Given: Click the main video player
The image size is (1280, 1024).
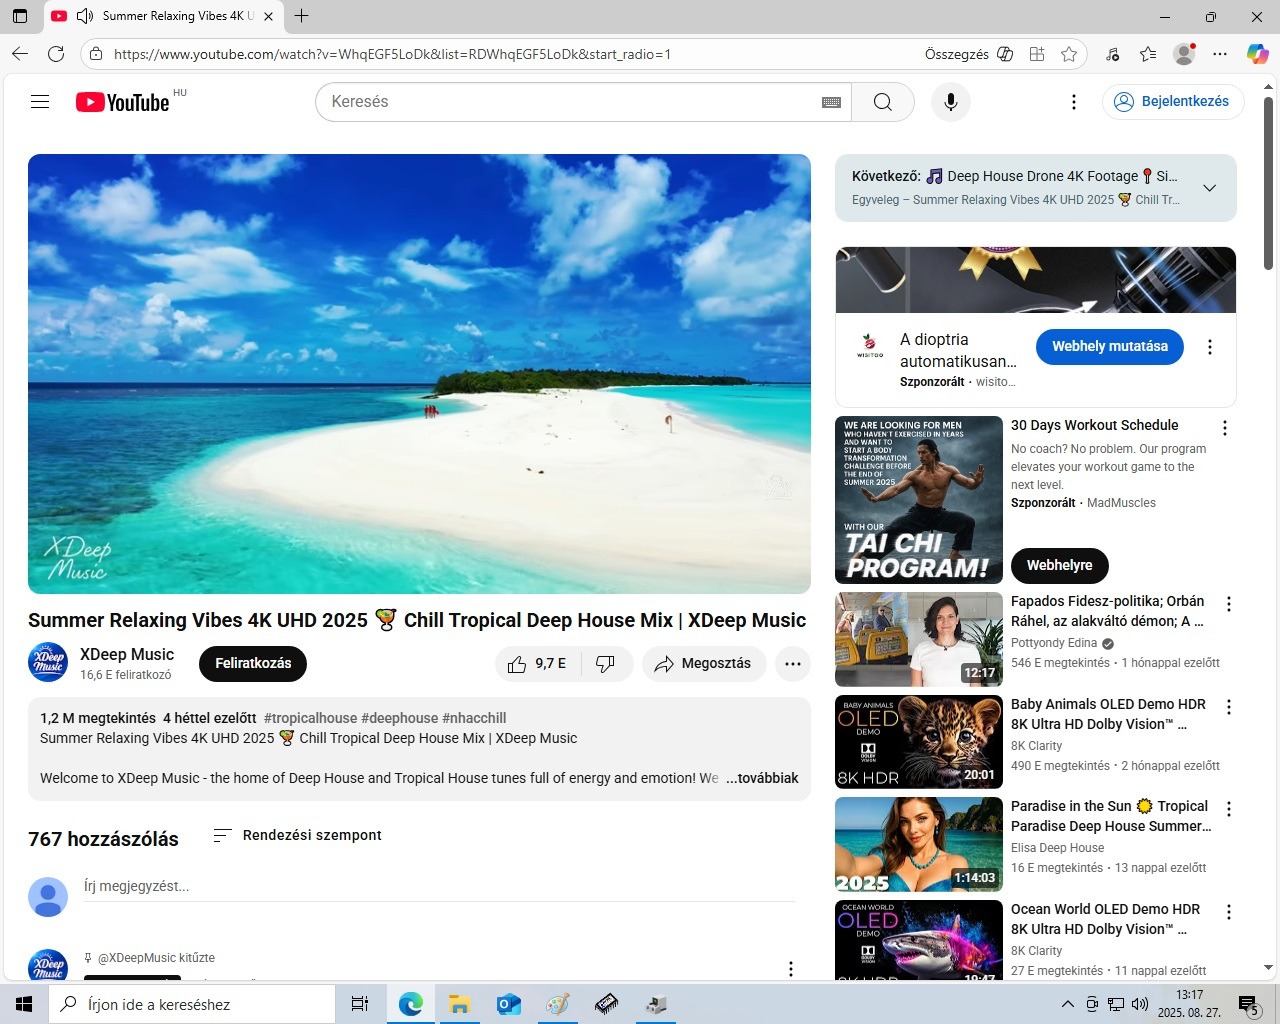Looking at the screenshot, I should click(419, 374).
